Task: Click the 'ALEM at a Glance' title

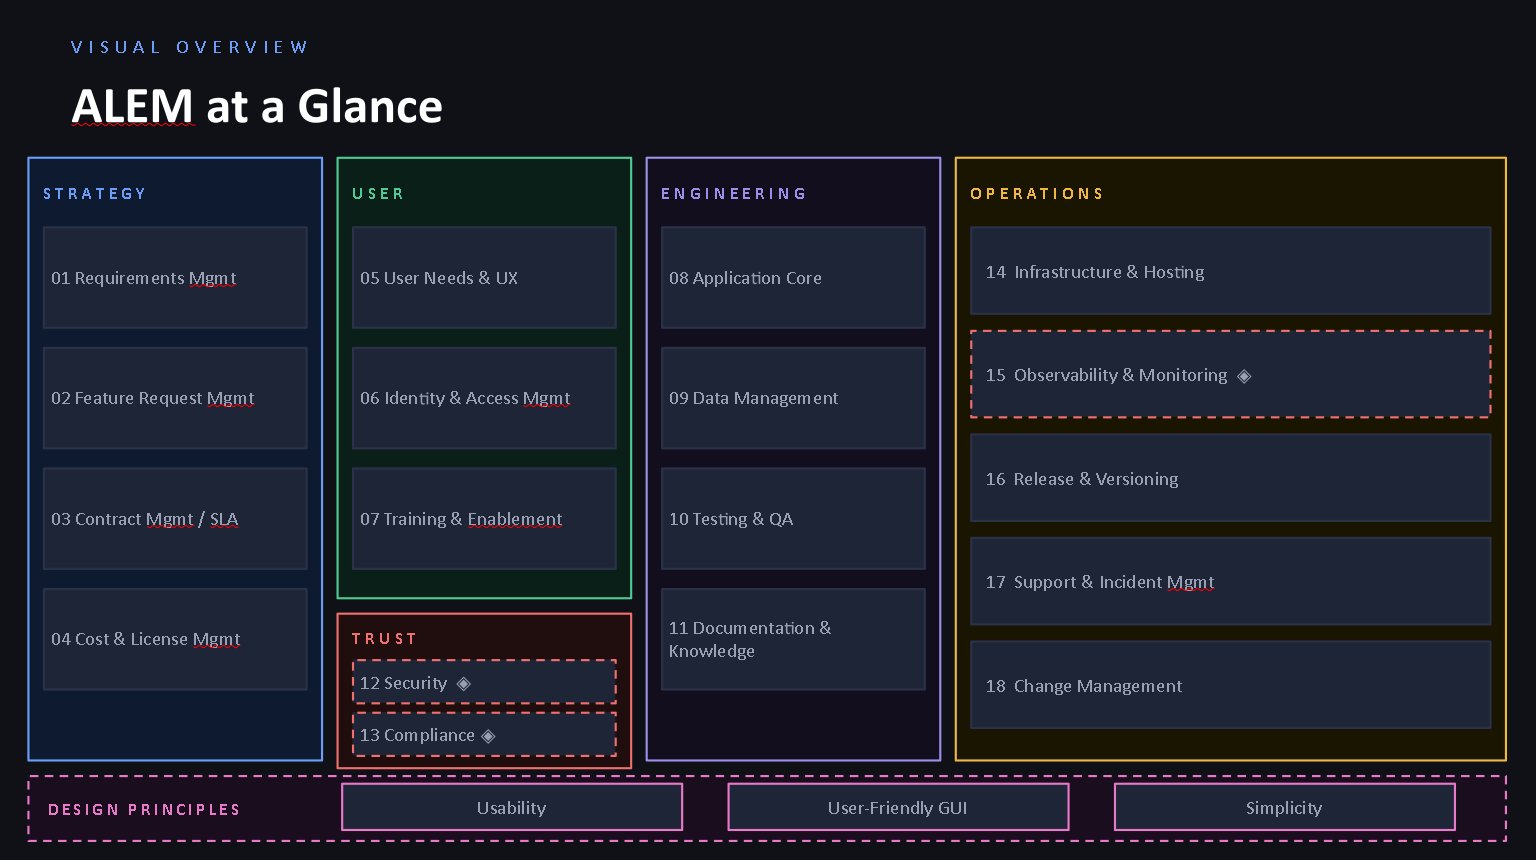Action: (x=257, y=106)
